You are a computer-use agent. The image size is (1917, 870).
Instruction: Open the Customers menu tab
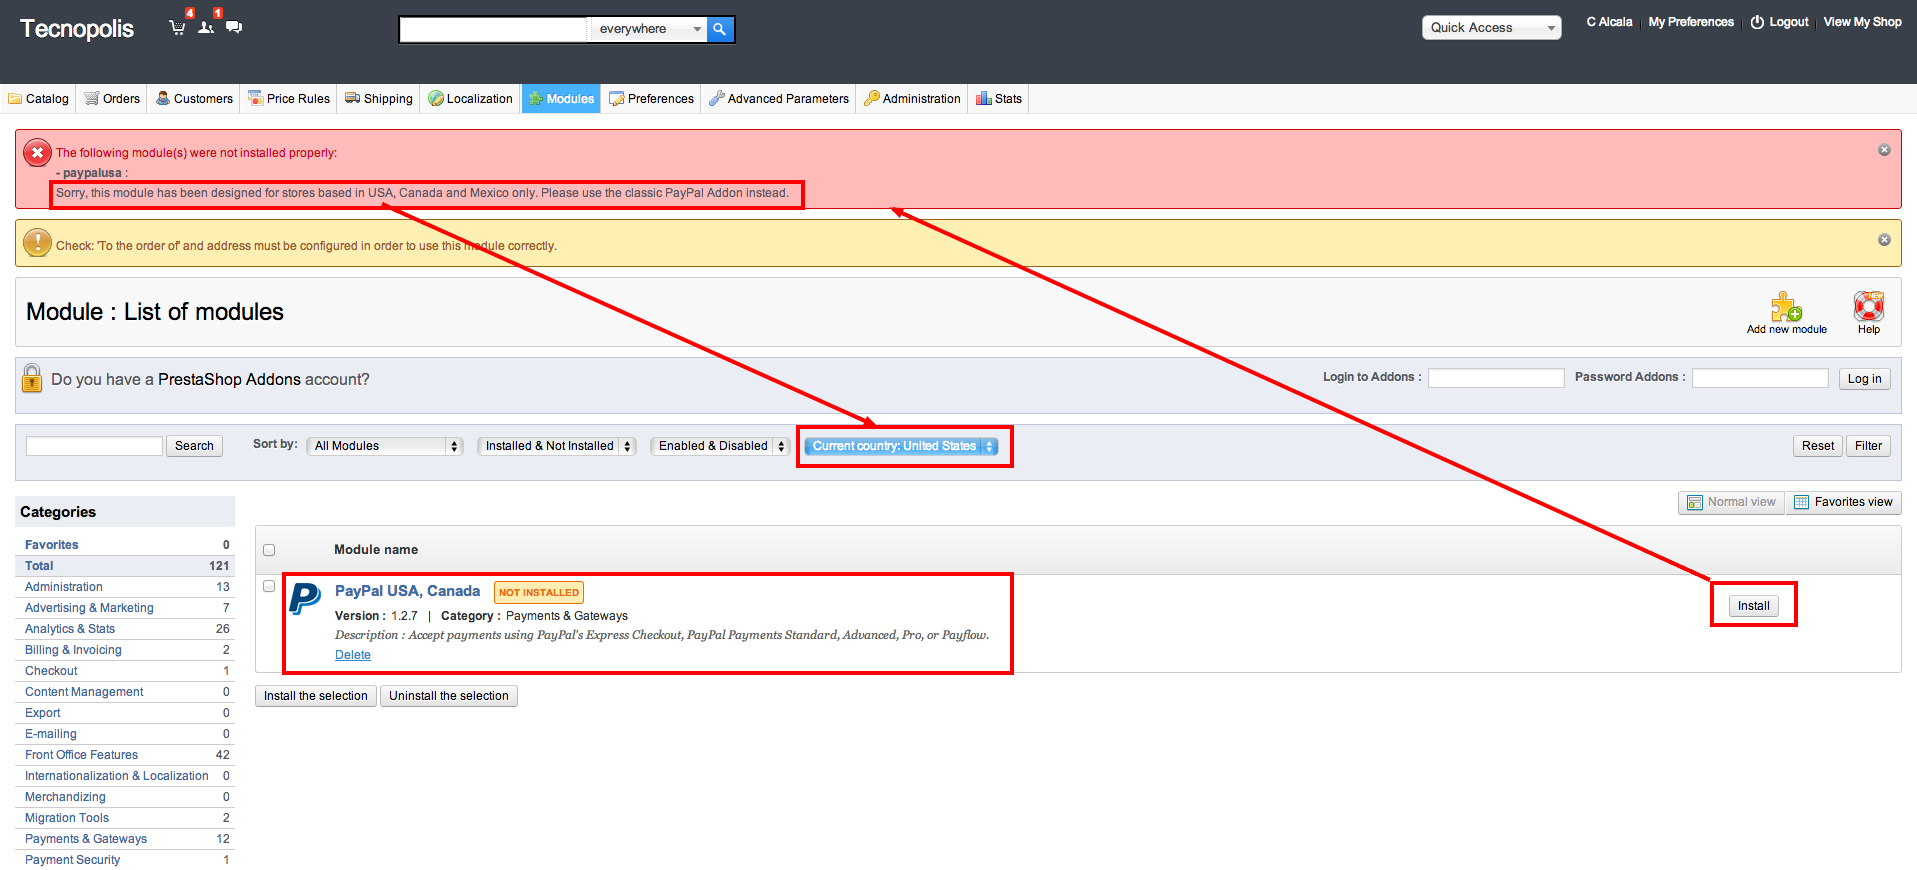coord(194,99)
